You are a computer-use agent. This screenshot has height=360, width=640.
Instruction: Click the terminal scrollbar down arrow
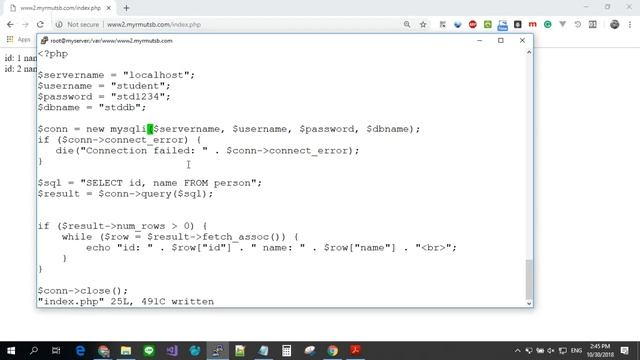click(x=529, y=303)
